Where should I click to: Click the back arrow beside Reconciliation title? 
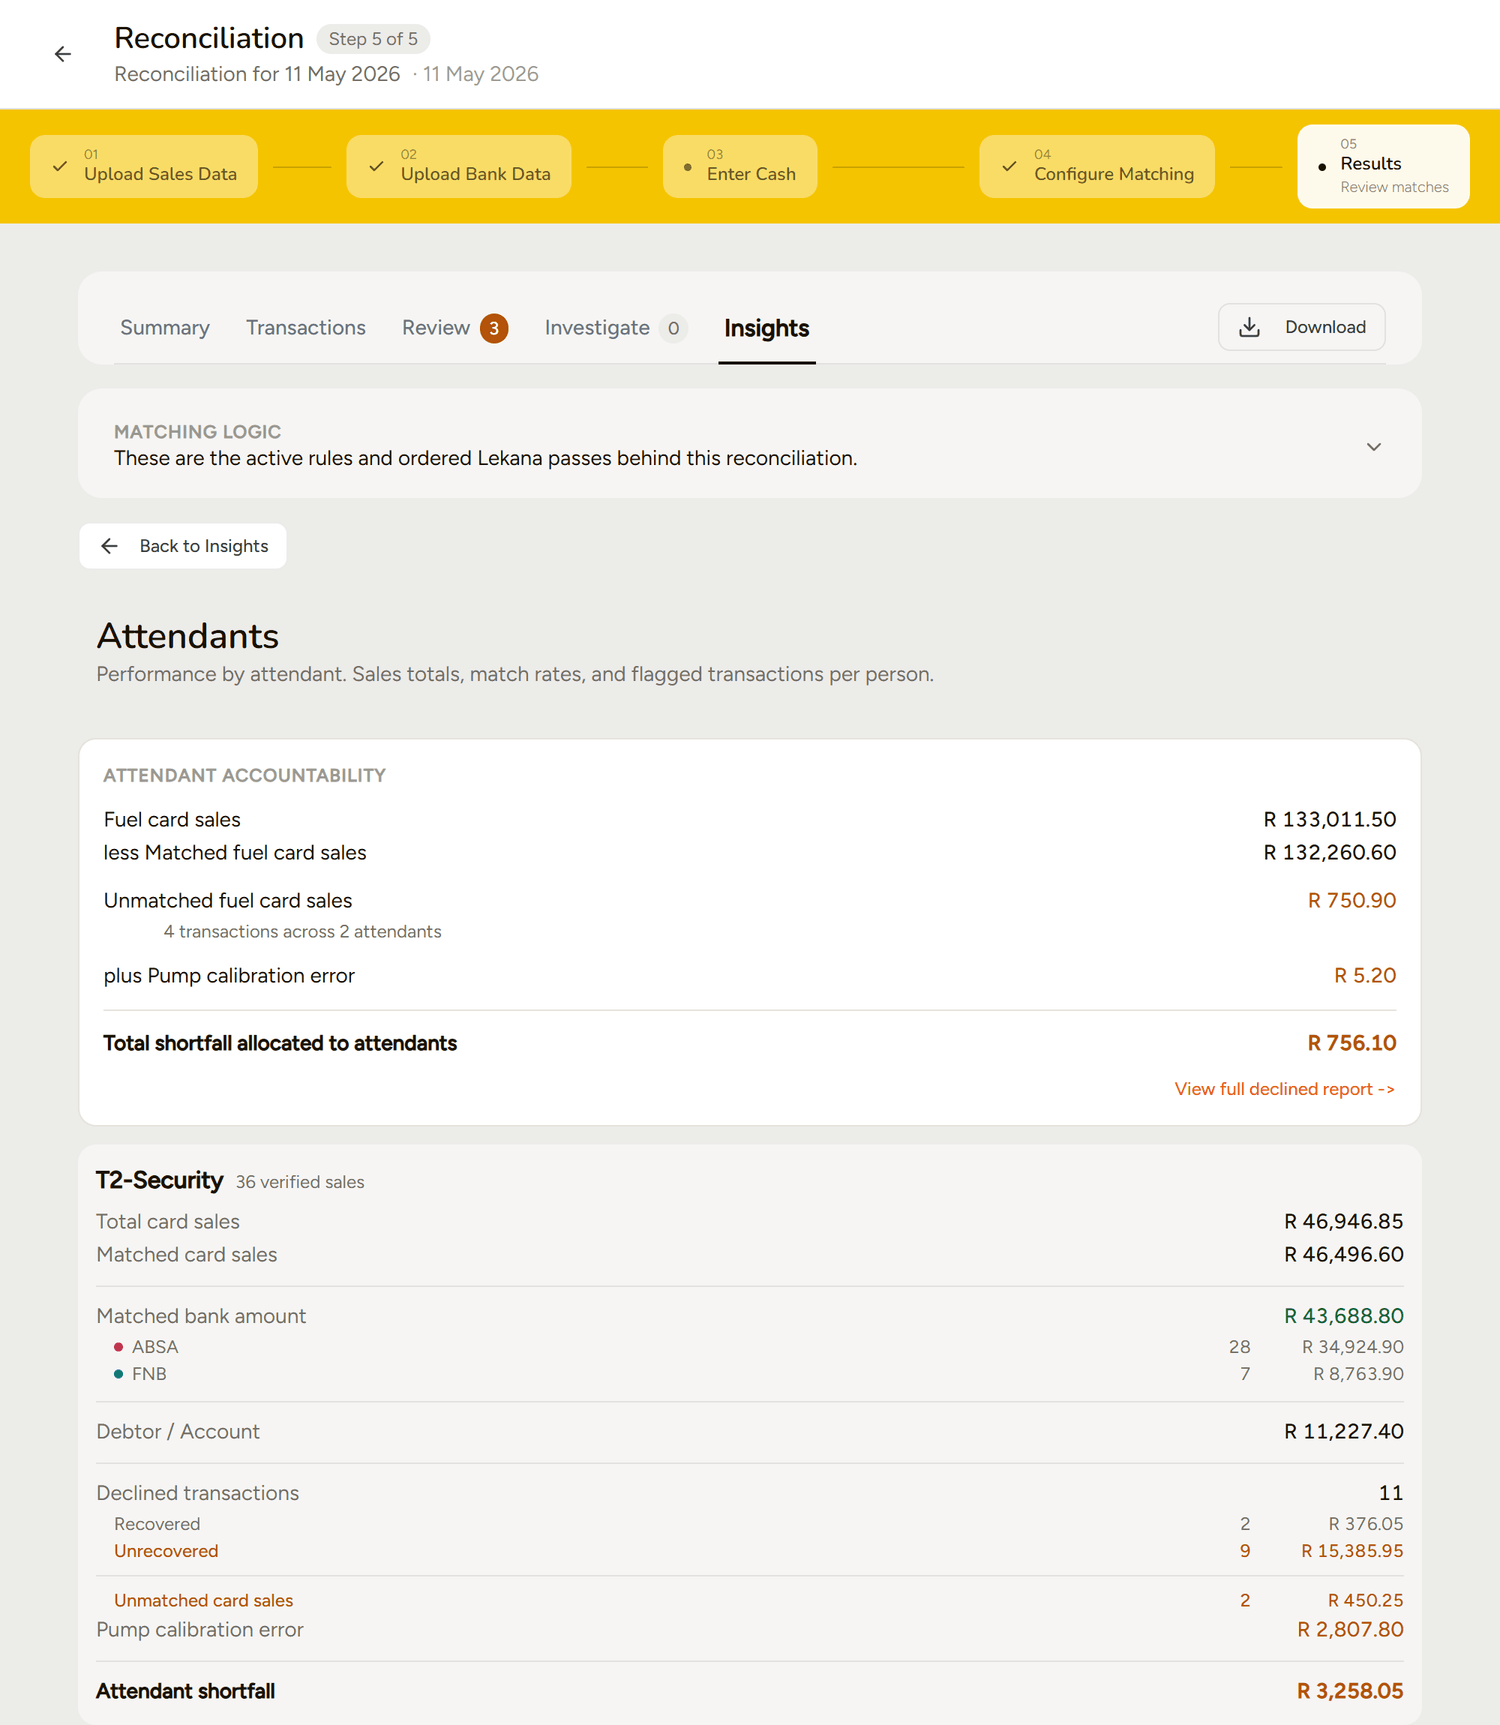(x=63, y=54)
